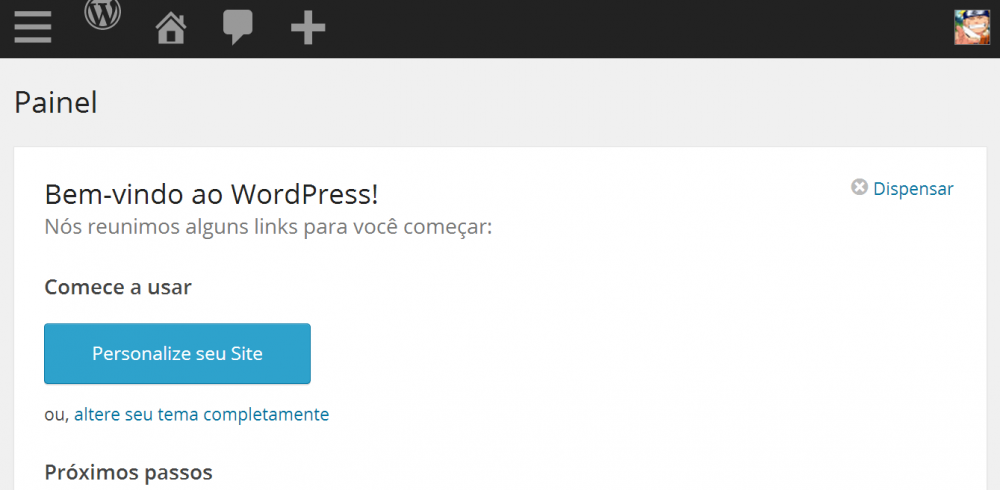
Task: Click the Nós reunimos alguns links subtitle
Action: pos(268,227)
